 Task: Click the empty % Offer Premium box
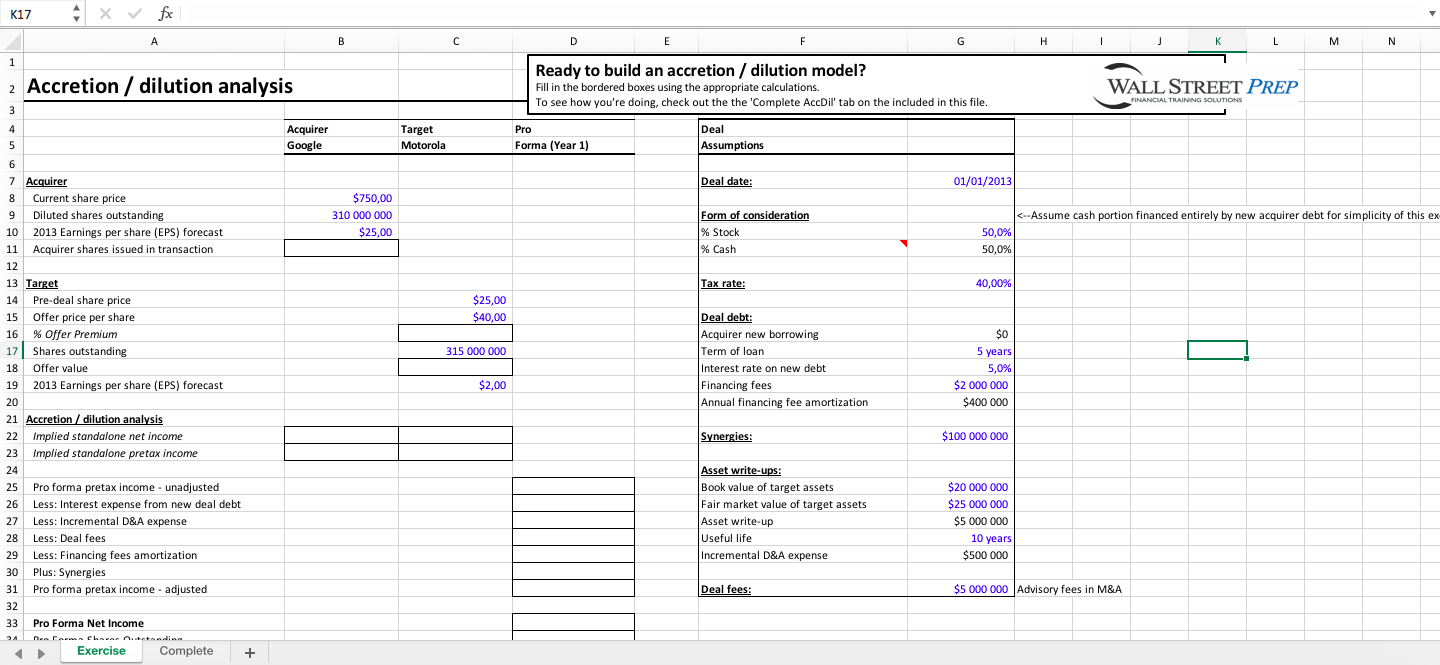click(x=455, y=334)
